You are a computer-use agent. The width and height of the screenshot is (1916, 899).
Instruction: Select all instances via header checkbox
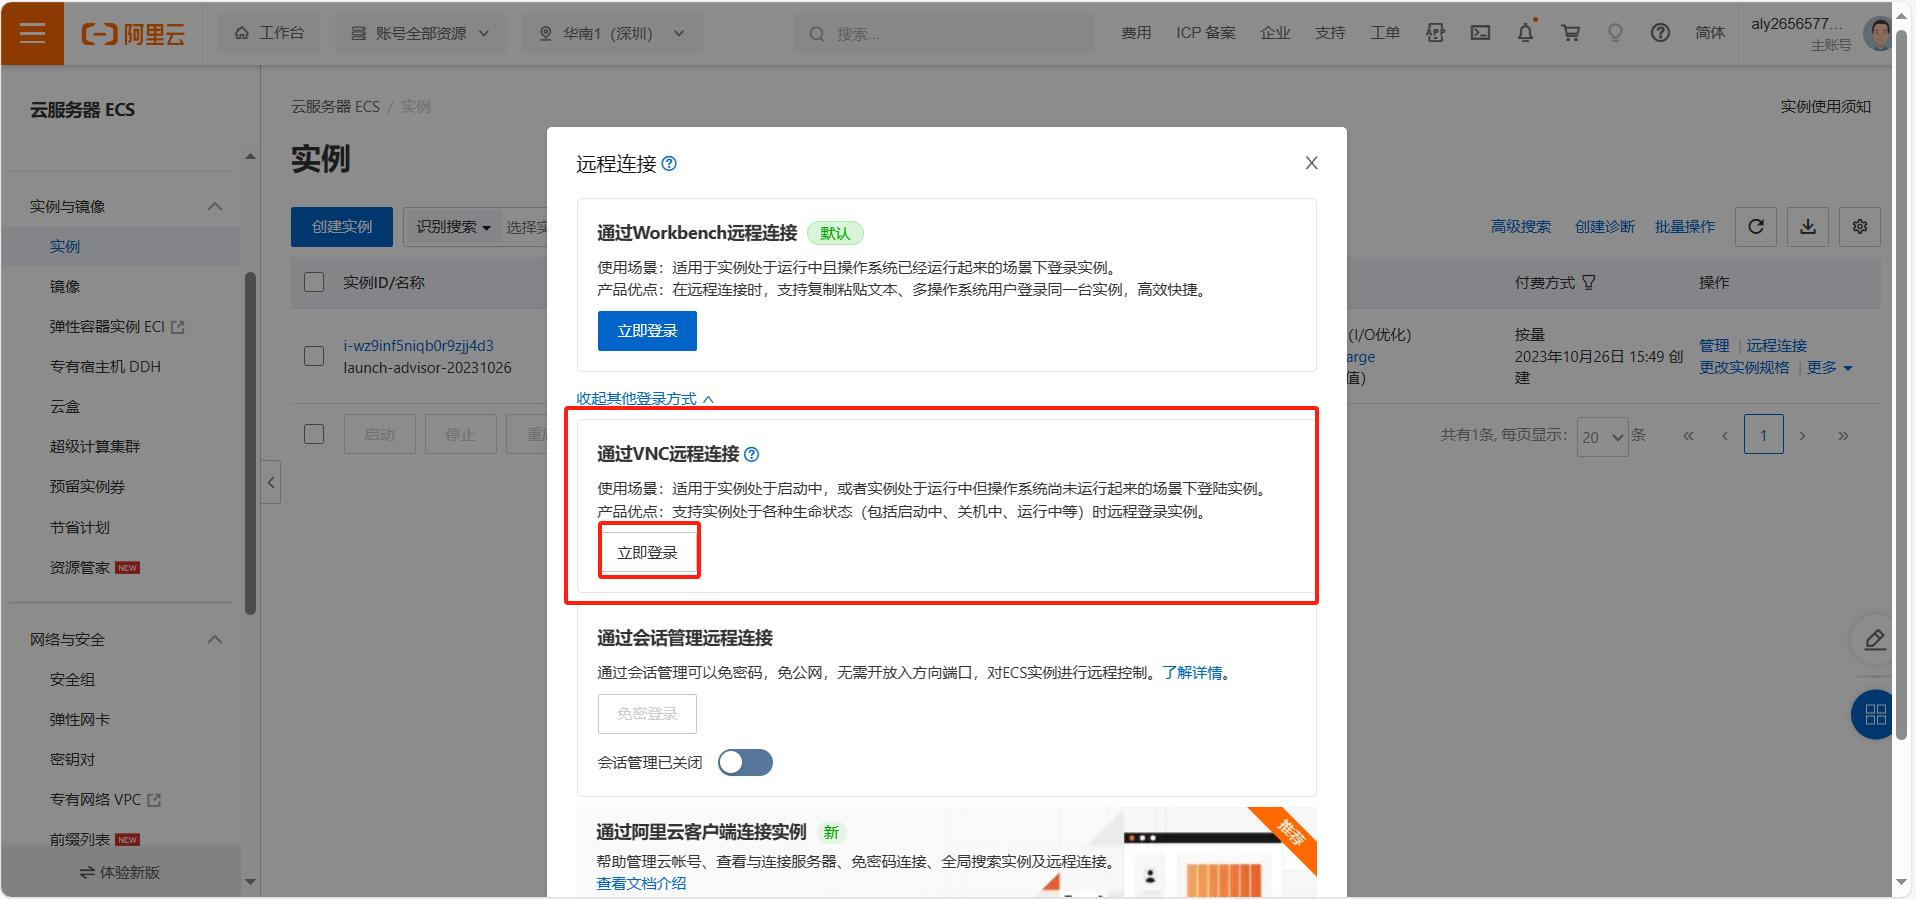tap(314, 282)
